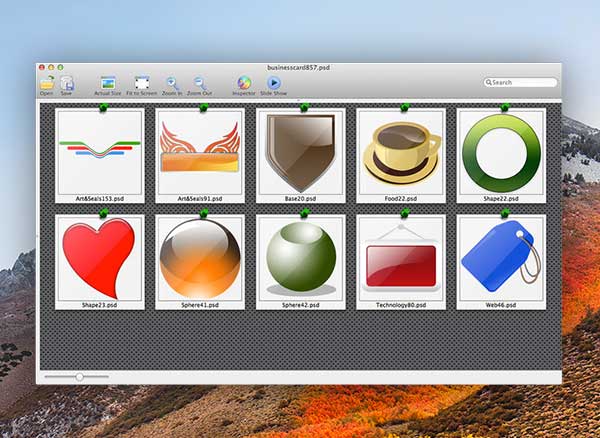This screenshot has height=438, width=600.
Task: Click the green pin above Base20.psd
Action: click(305, 107)
